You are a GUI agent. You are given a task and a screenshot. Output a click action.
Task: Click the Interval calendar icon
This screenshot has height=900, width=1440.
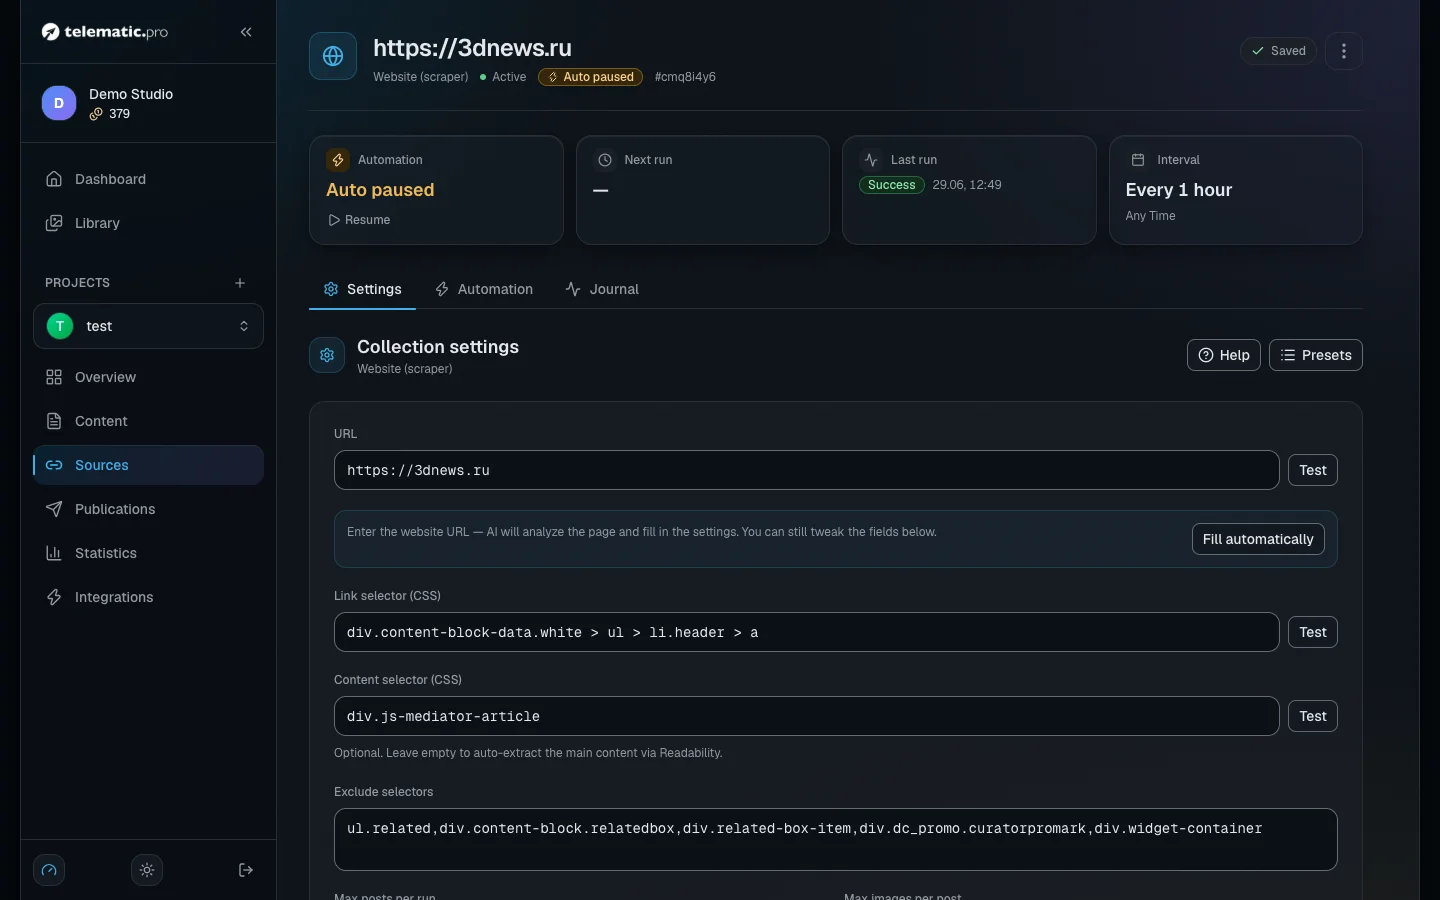(x=1138, y=160)
